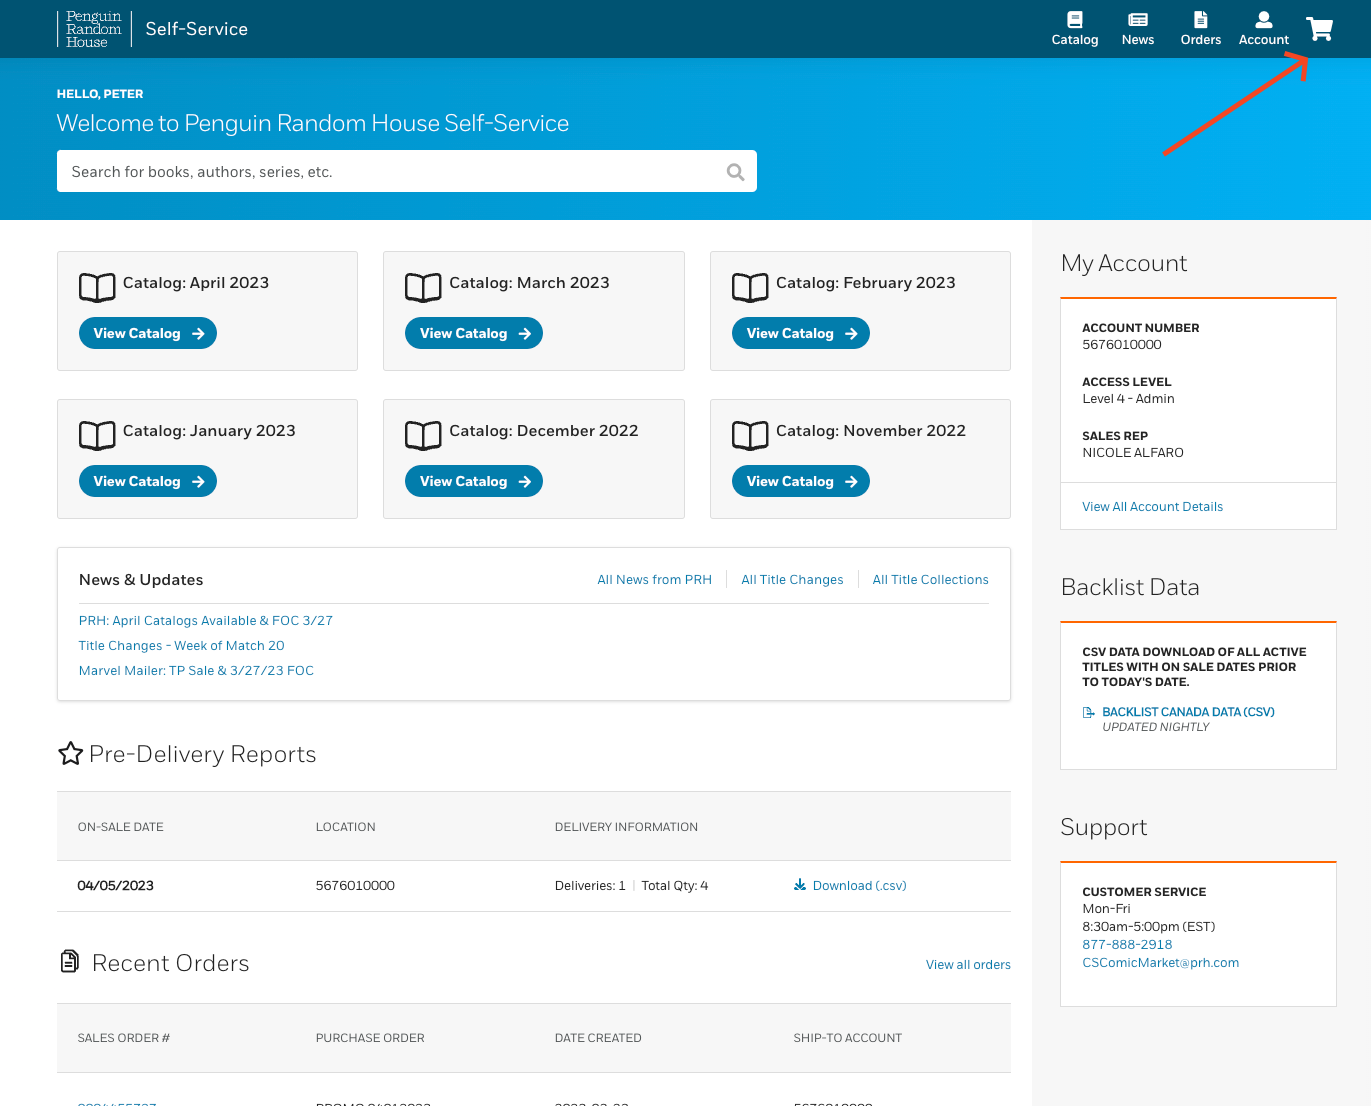1371x1106 pixels.
Task: Click the News icon in header
Action: click(1137, 20)
